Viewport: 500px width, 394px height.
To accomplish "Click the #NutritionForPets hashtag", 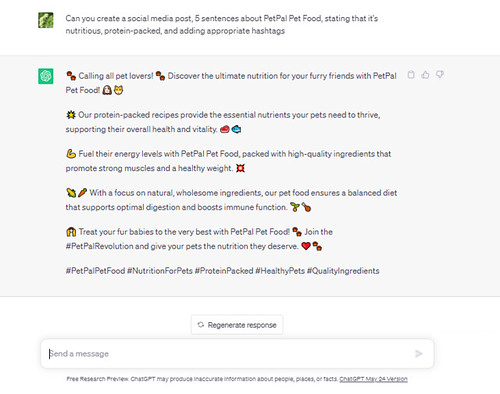I will (160, 271).
